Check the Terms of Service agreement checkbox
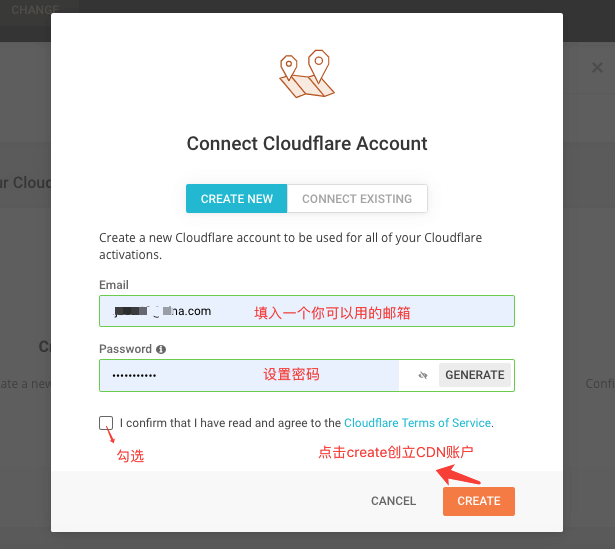The height and width of the screenshot is (549, 615). tap(106, 423)
